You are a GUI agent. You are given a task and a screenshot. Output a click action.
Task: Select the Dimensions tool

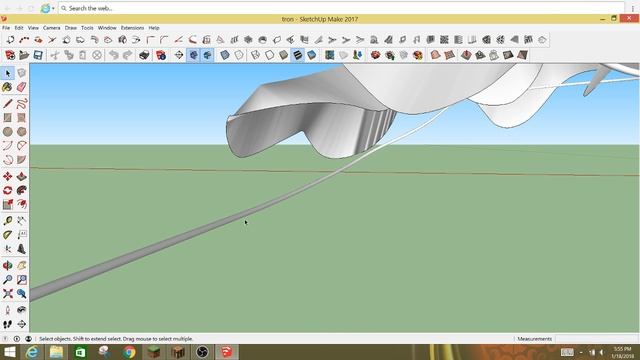tap(22, 221)
